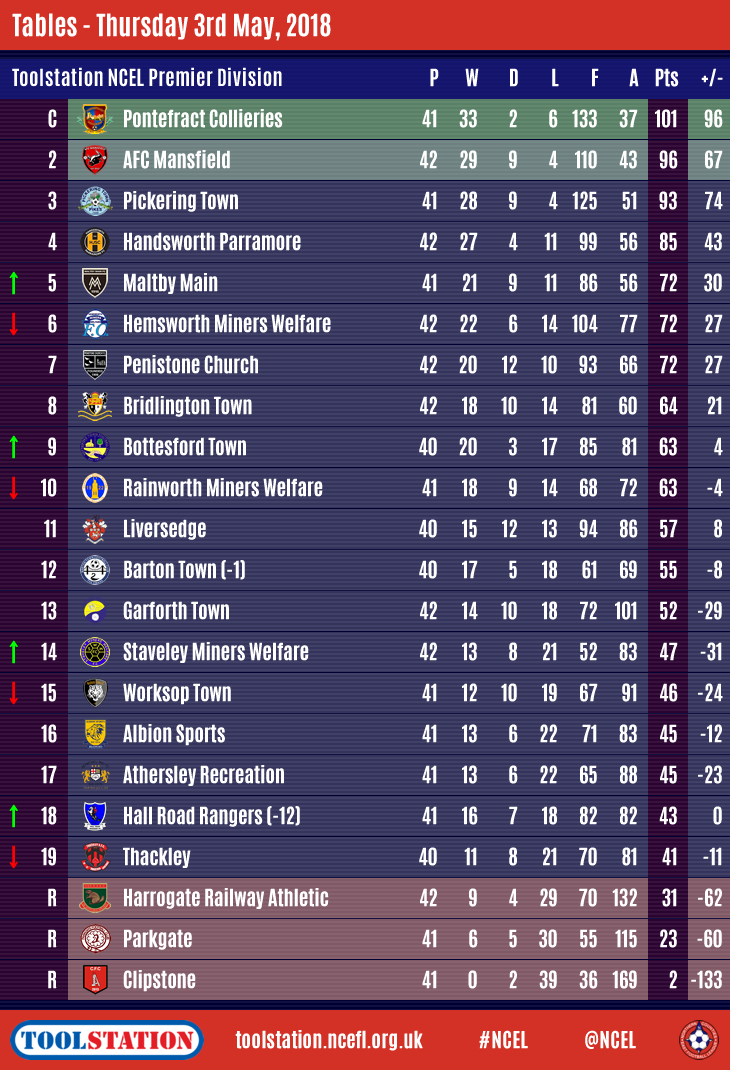Screen dimensions: 730x1070
Task: Click the AFC Mansfield club badge
Action: (95, 160)
